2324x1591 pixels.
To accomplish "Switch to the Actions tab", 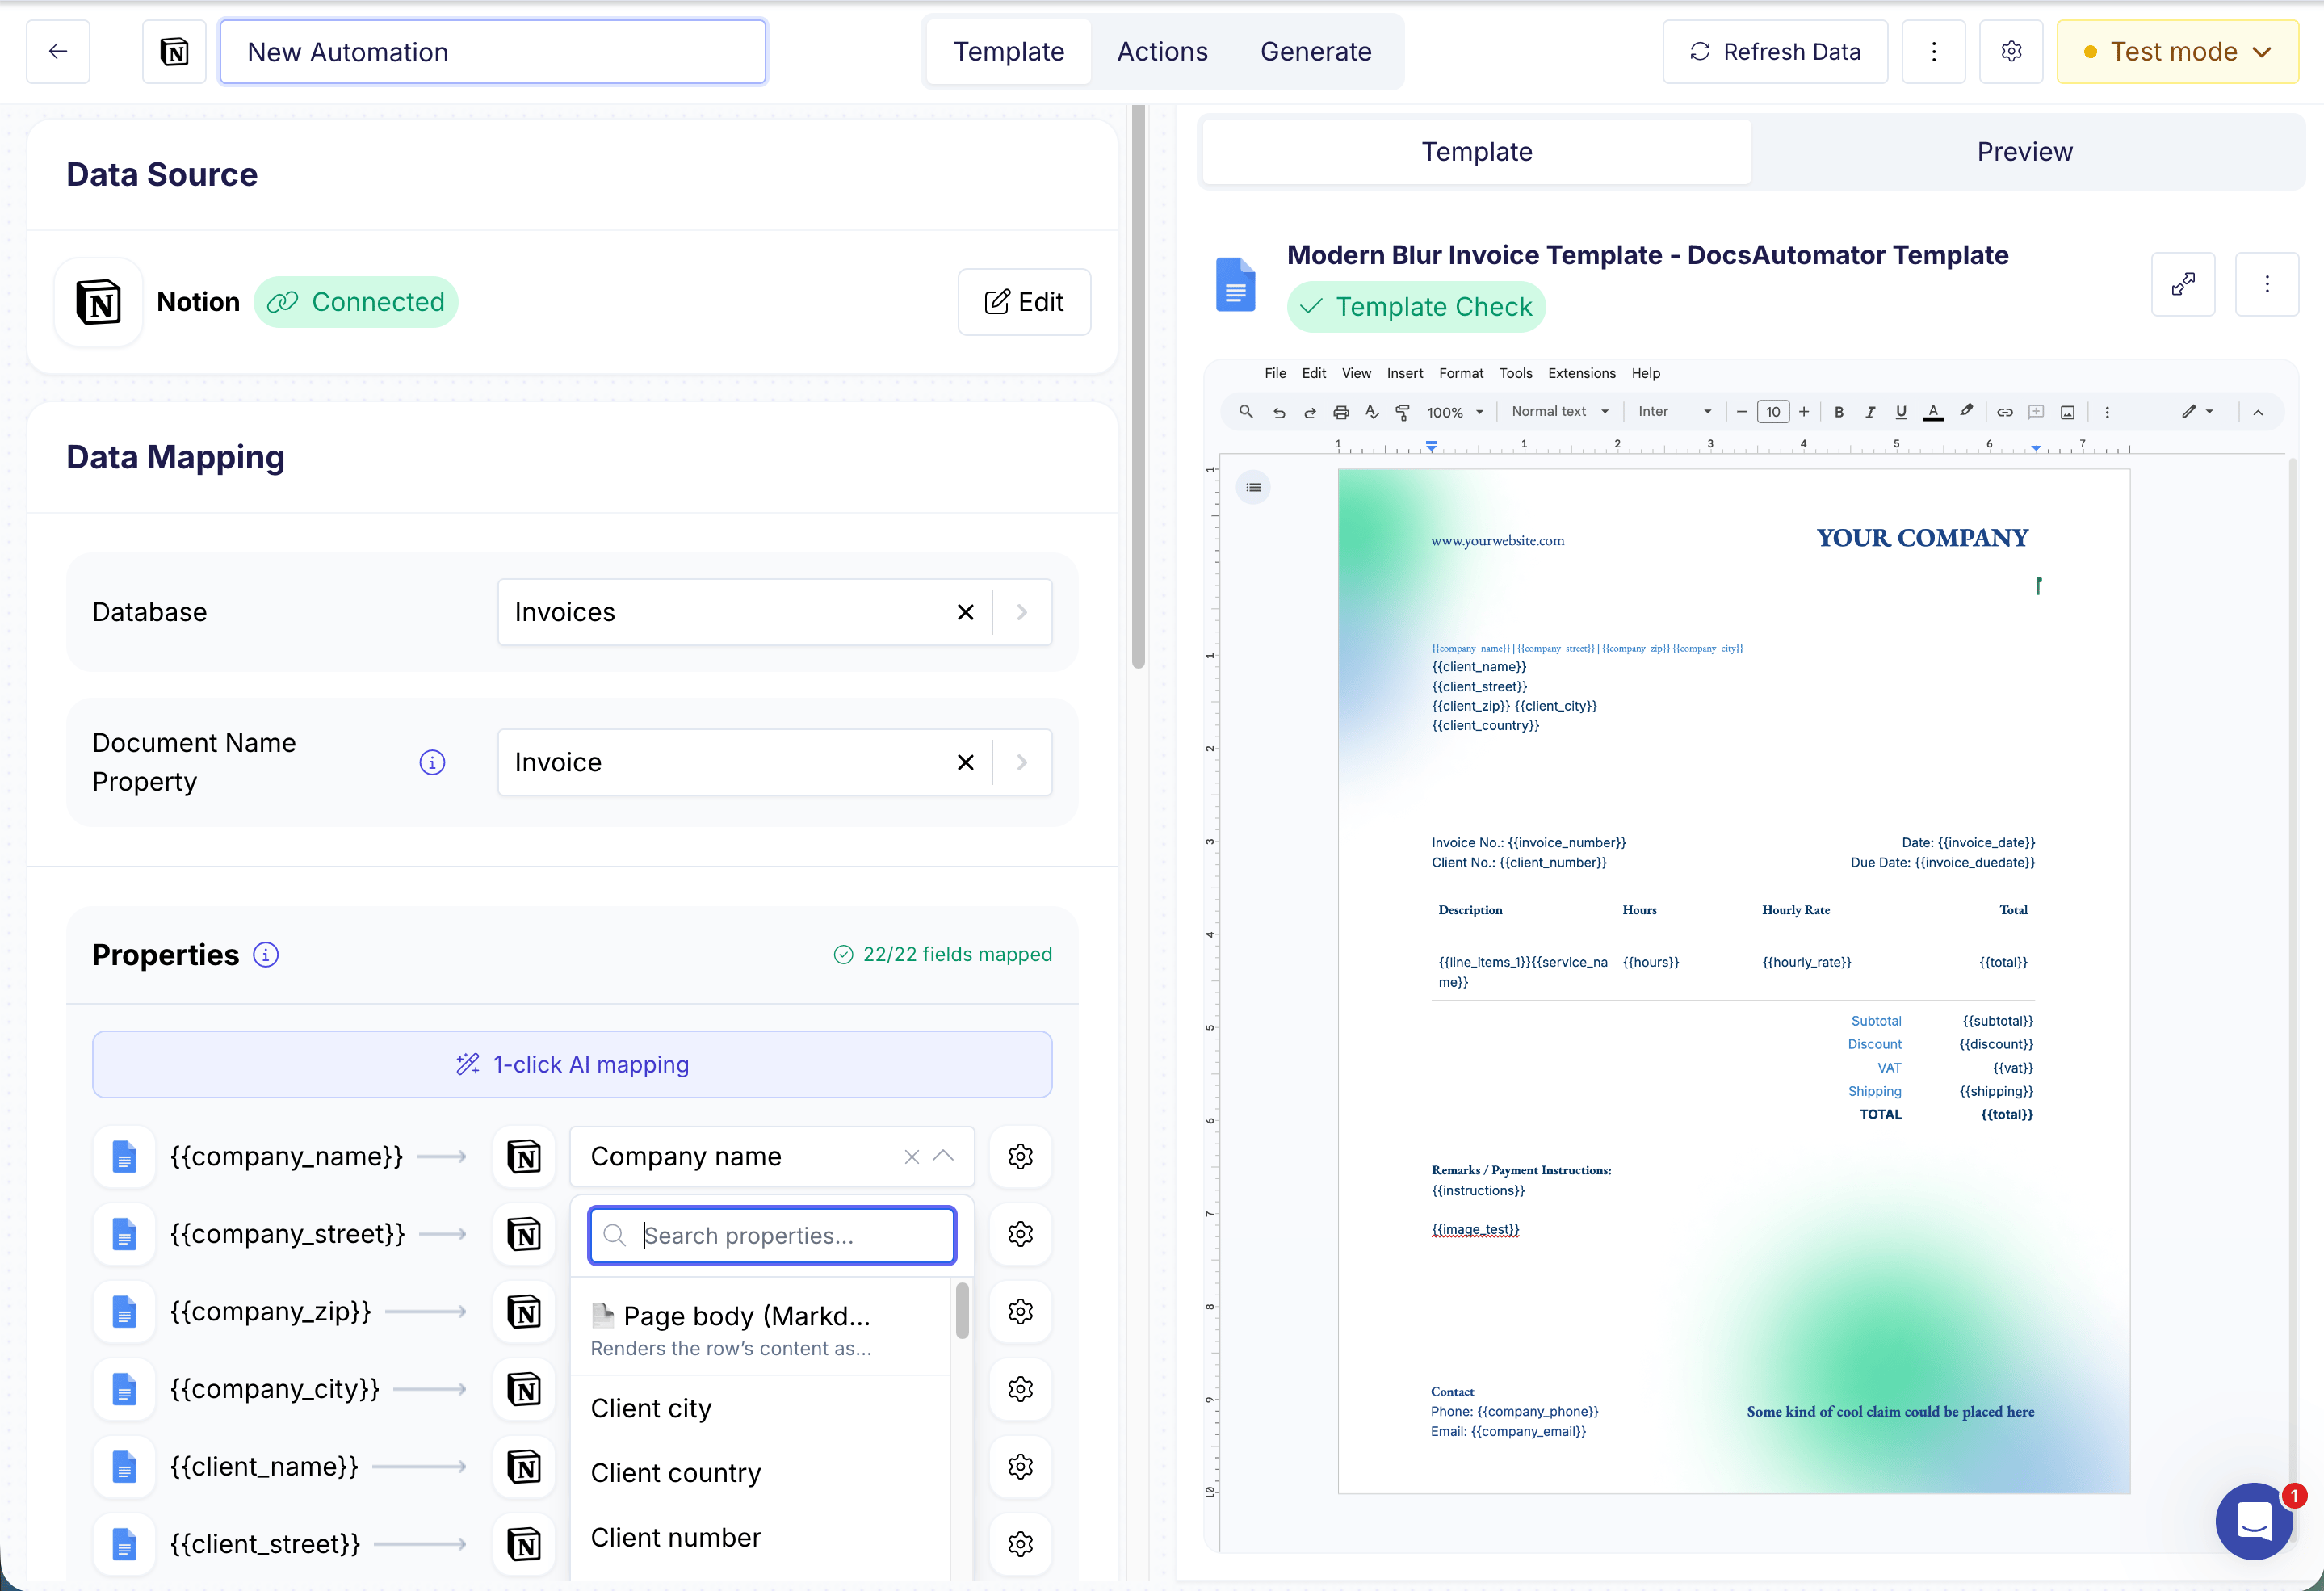I will (x=1162, y=51).
